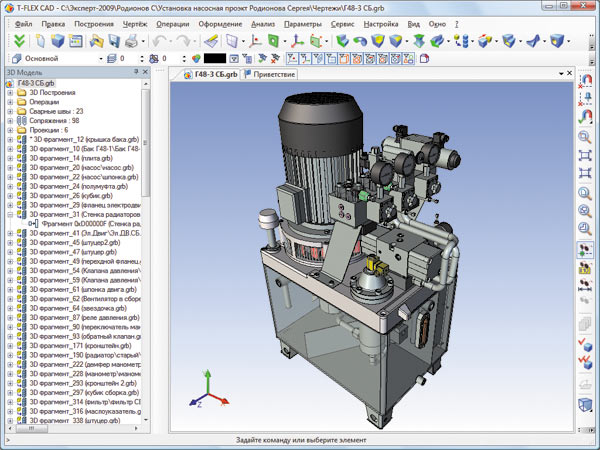Viewport: 600px width, 450px height.
Task: Close the 3D Модель panel
Action: coord(145,72)
